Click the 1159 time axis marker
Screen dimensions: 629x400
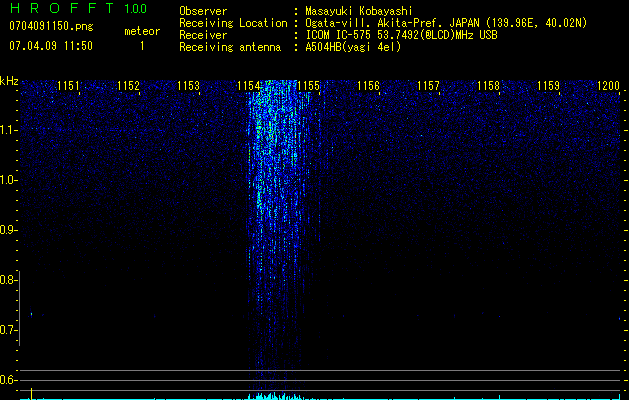(548, 86)
